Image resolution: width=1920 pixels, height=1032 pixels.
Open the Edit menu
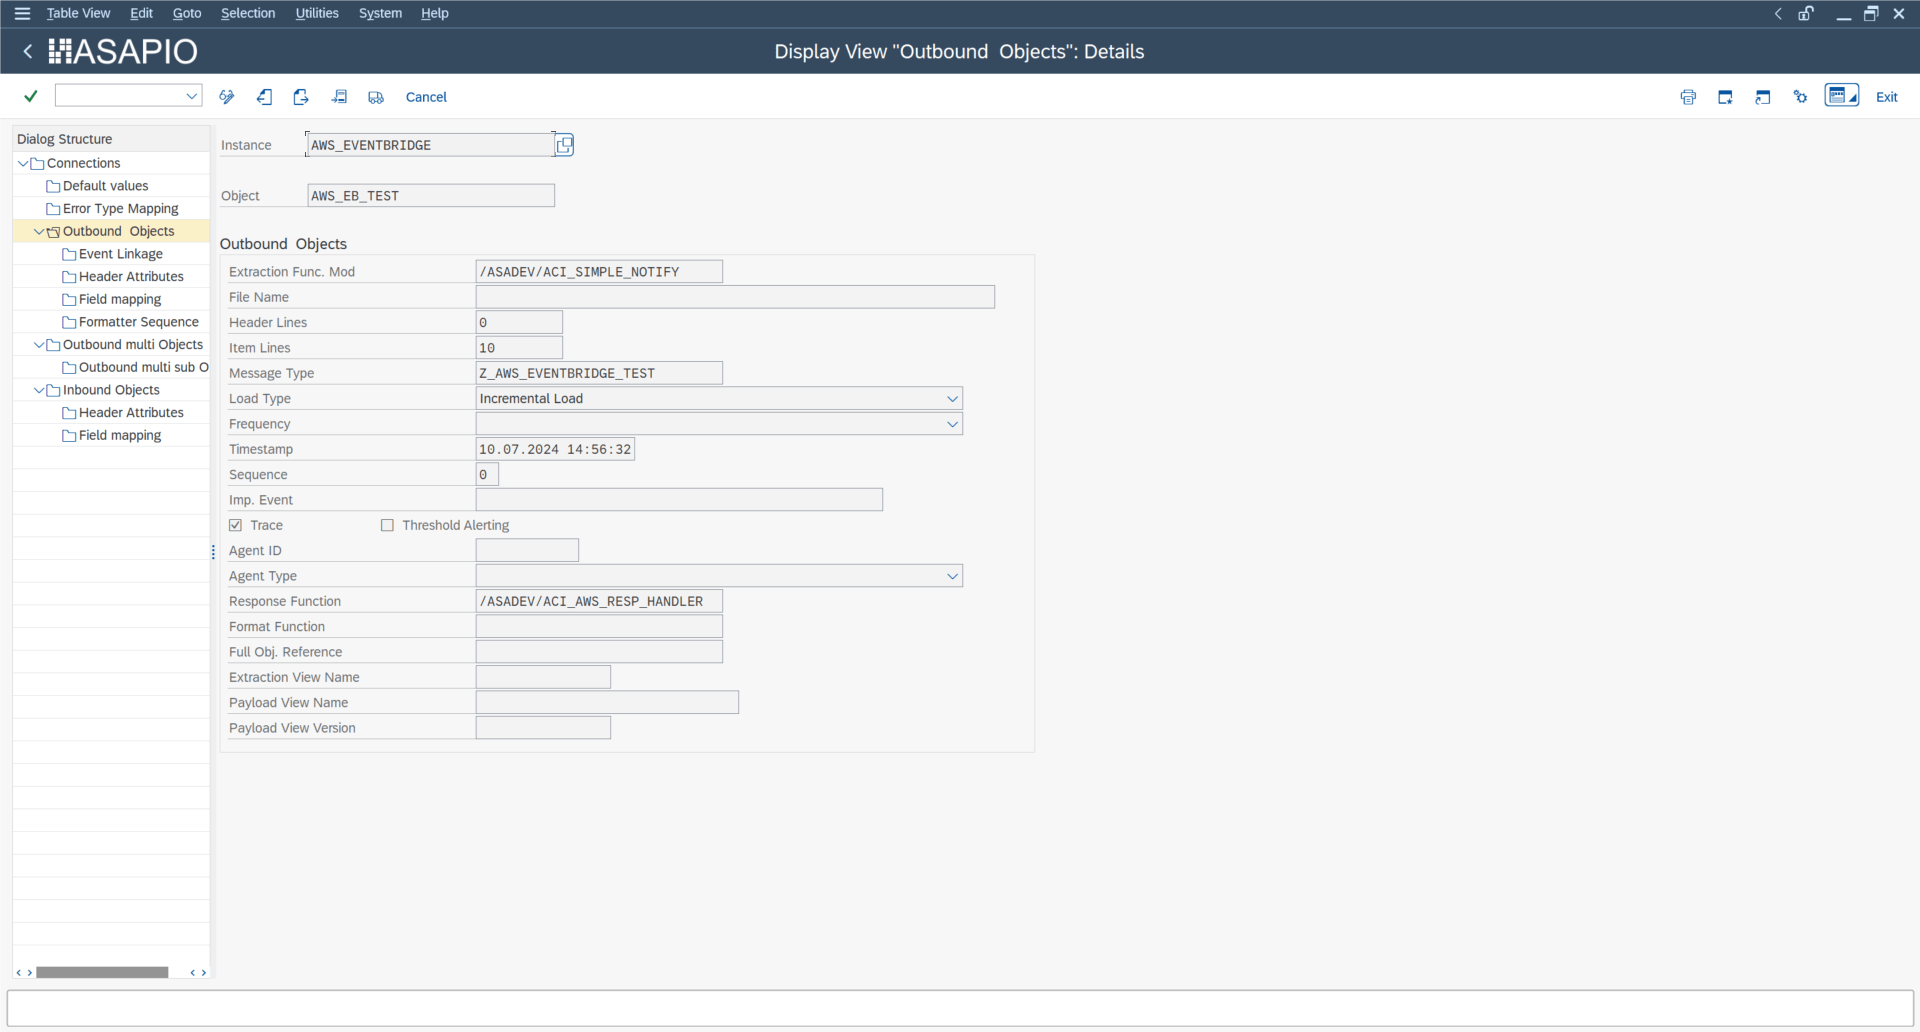coord(141,13)
